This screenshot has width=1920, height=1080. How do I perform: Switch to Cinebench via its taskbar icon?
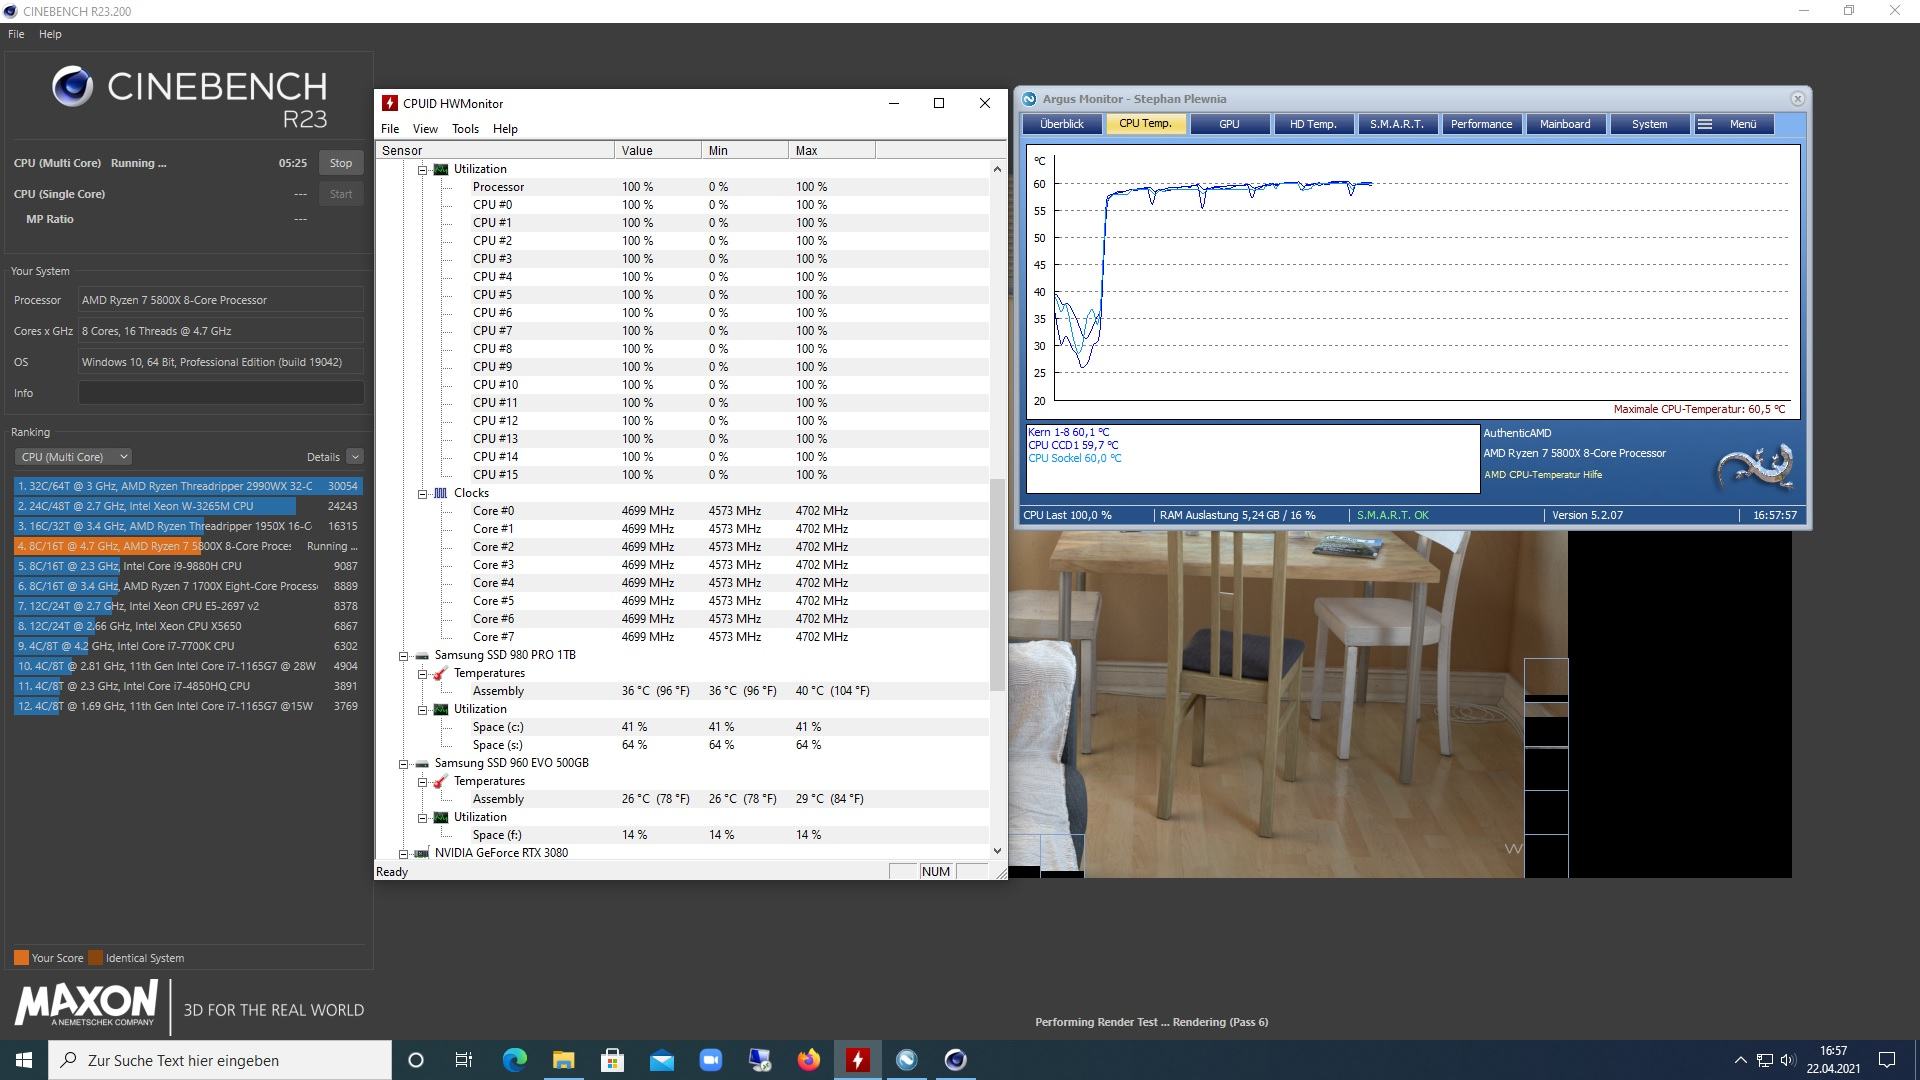(x=956, y=1060)
